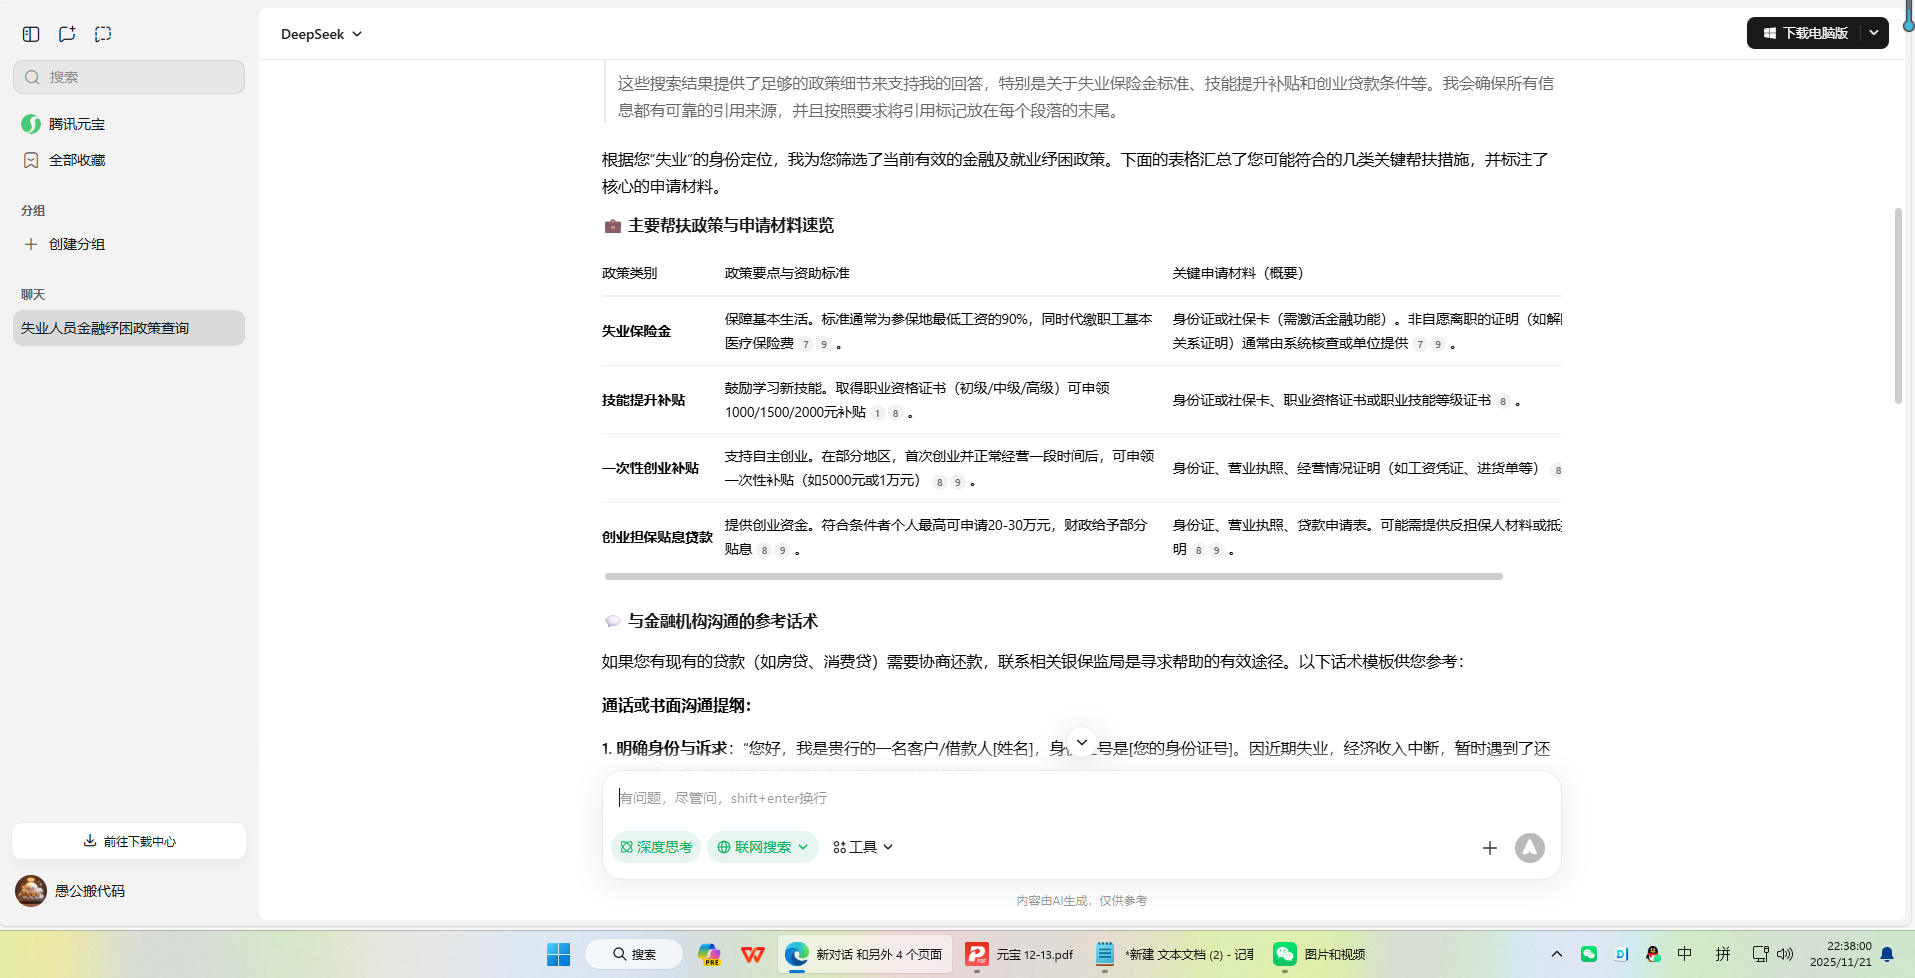The image size is (1915, 978).
Task: Click 前往下载中心 button
Action: (x=128, y=841)
